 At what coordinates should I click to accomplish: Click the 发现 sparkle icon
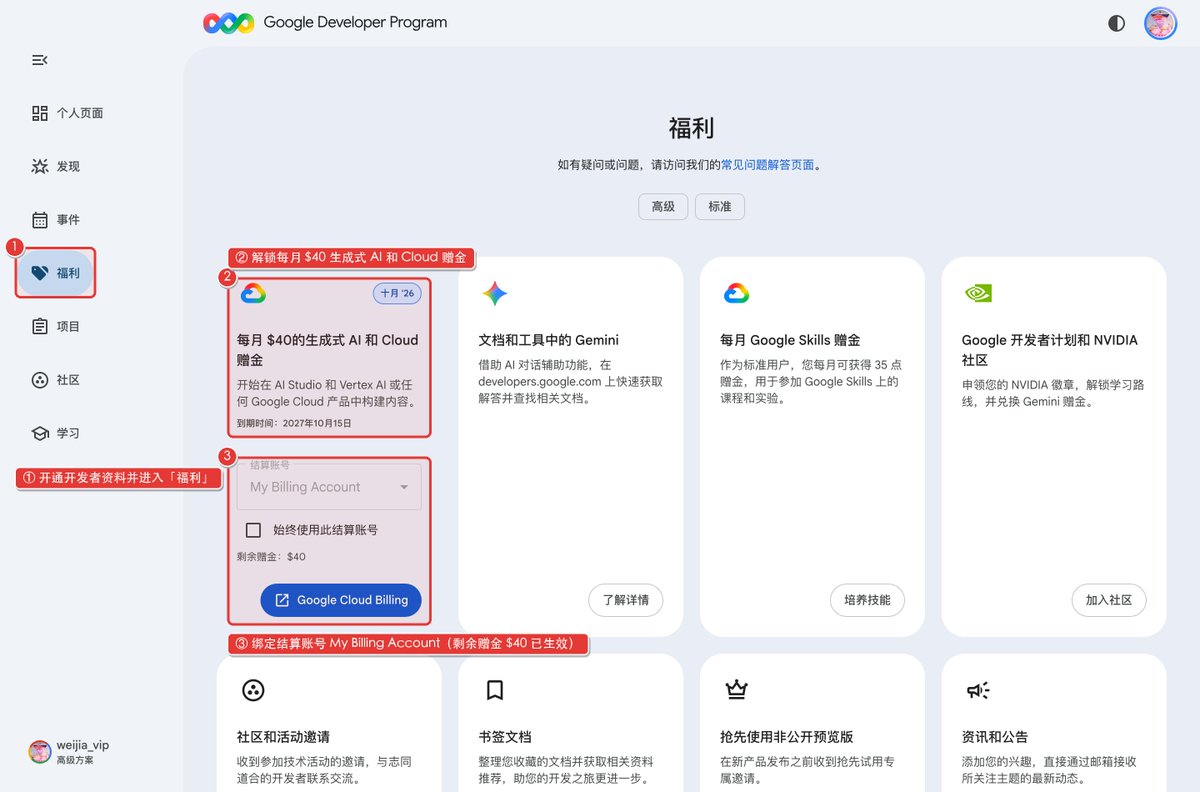click(x=40, y=166)
